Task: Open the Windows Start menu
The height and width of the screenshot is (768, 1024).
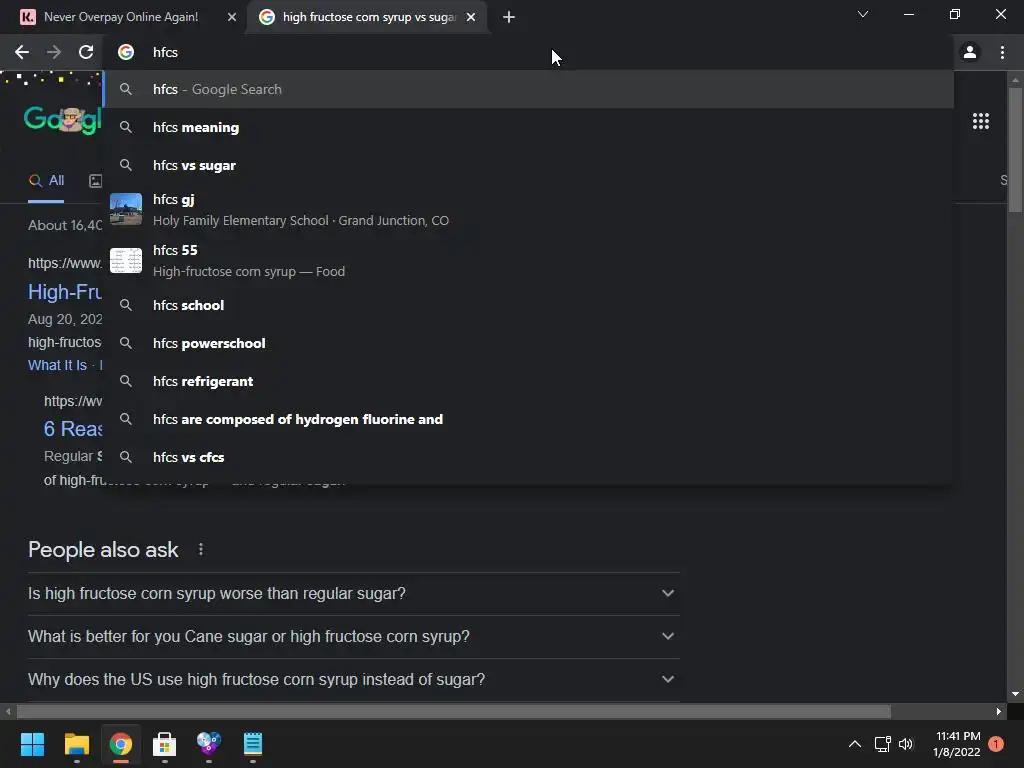Action: tap(32, 744)
